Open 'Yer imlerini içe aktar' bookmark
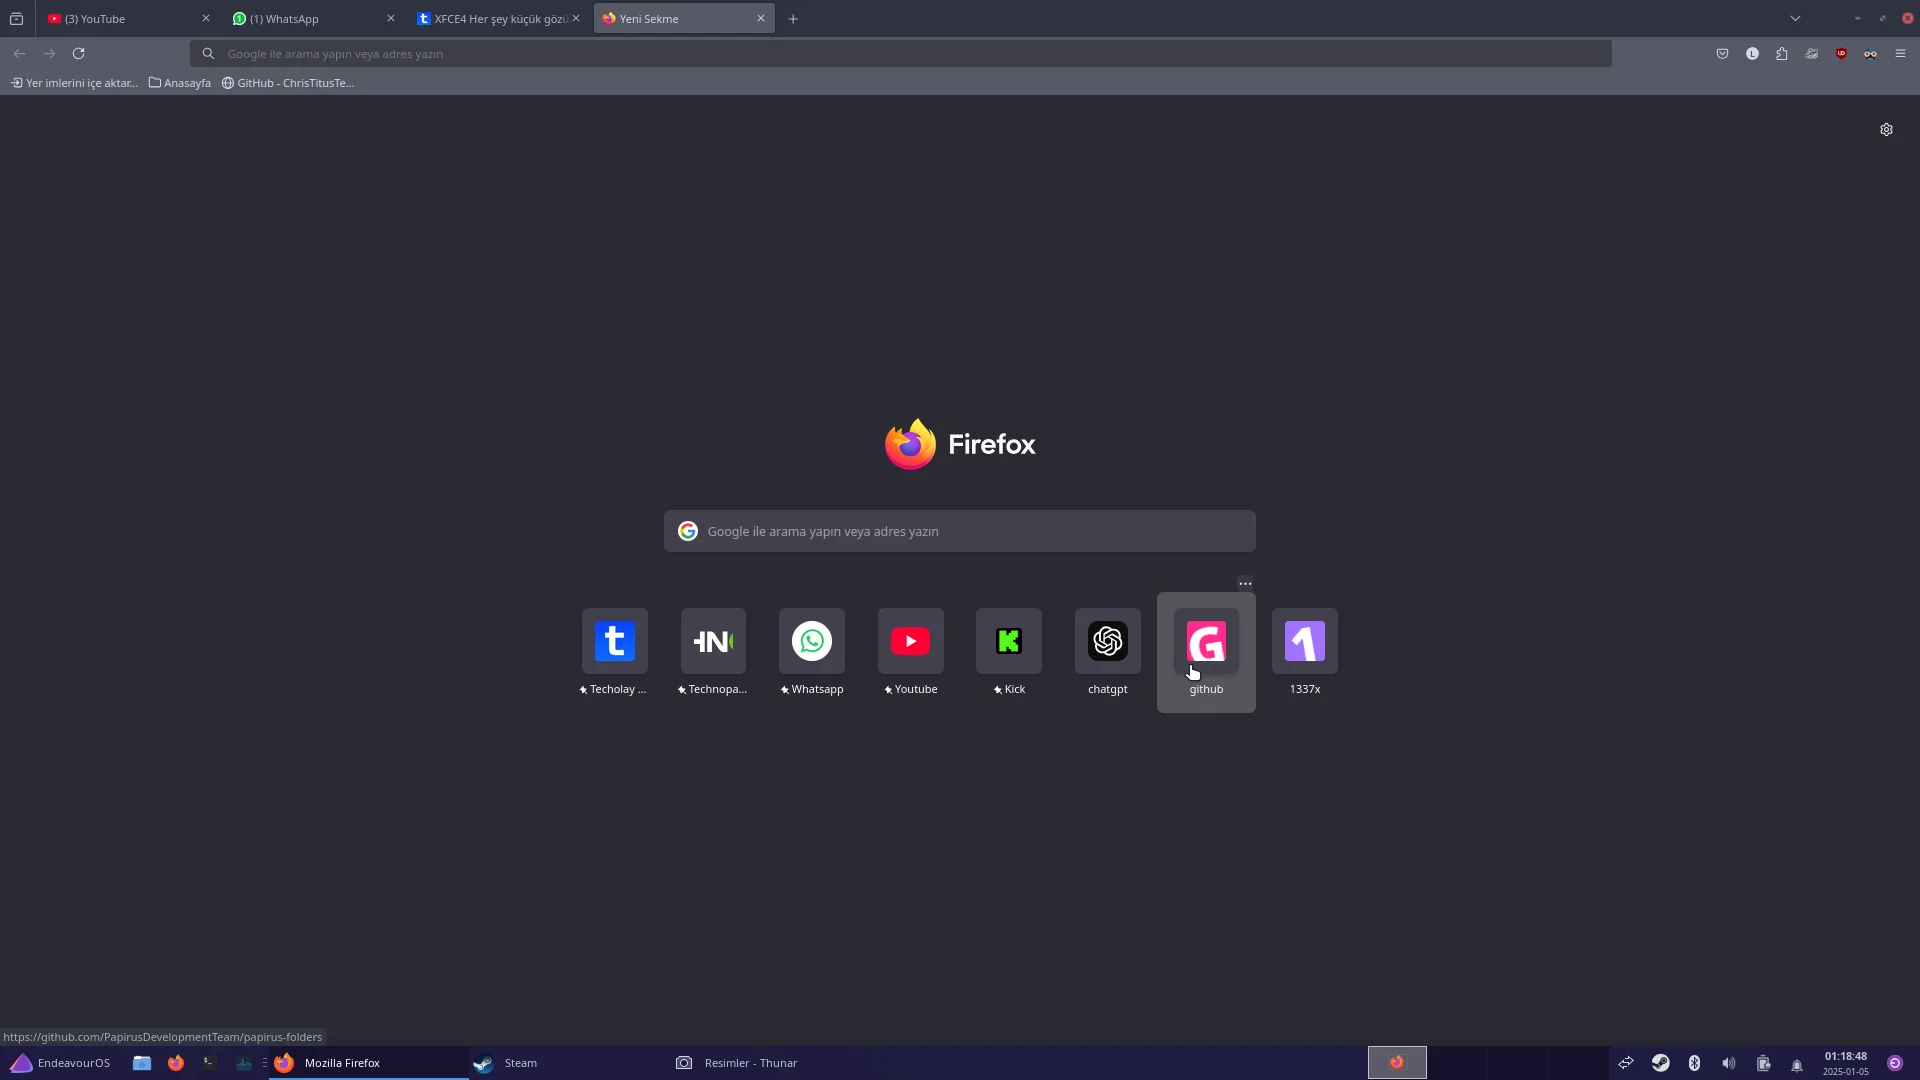Viewport: 1920px width, 1080px height. (x=74, y=83)
